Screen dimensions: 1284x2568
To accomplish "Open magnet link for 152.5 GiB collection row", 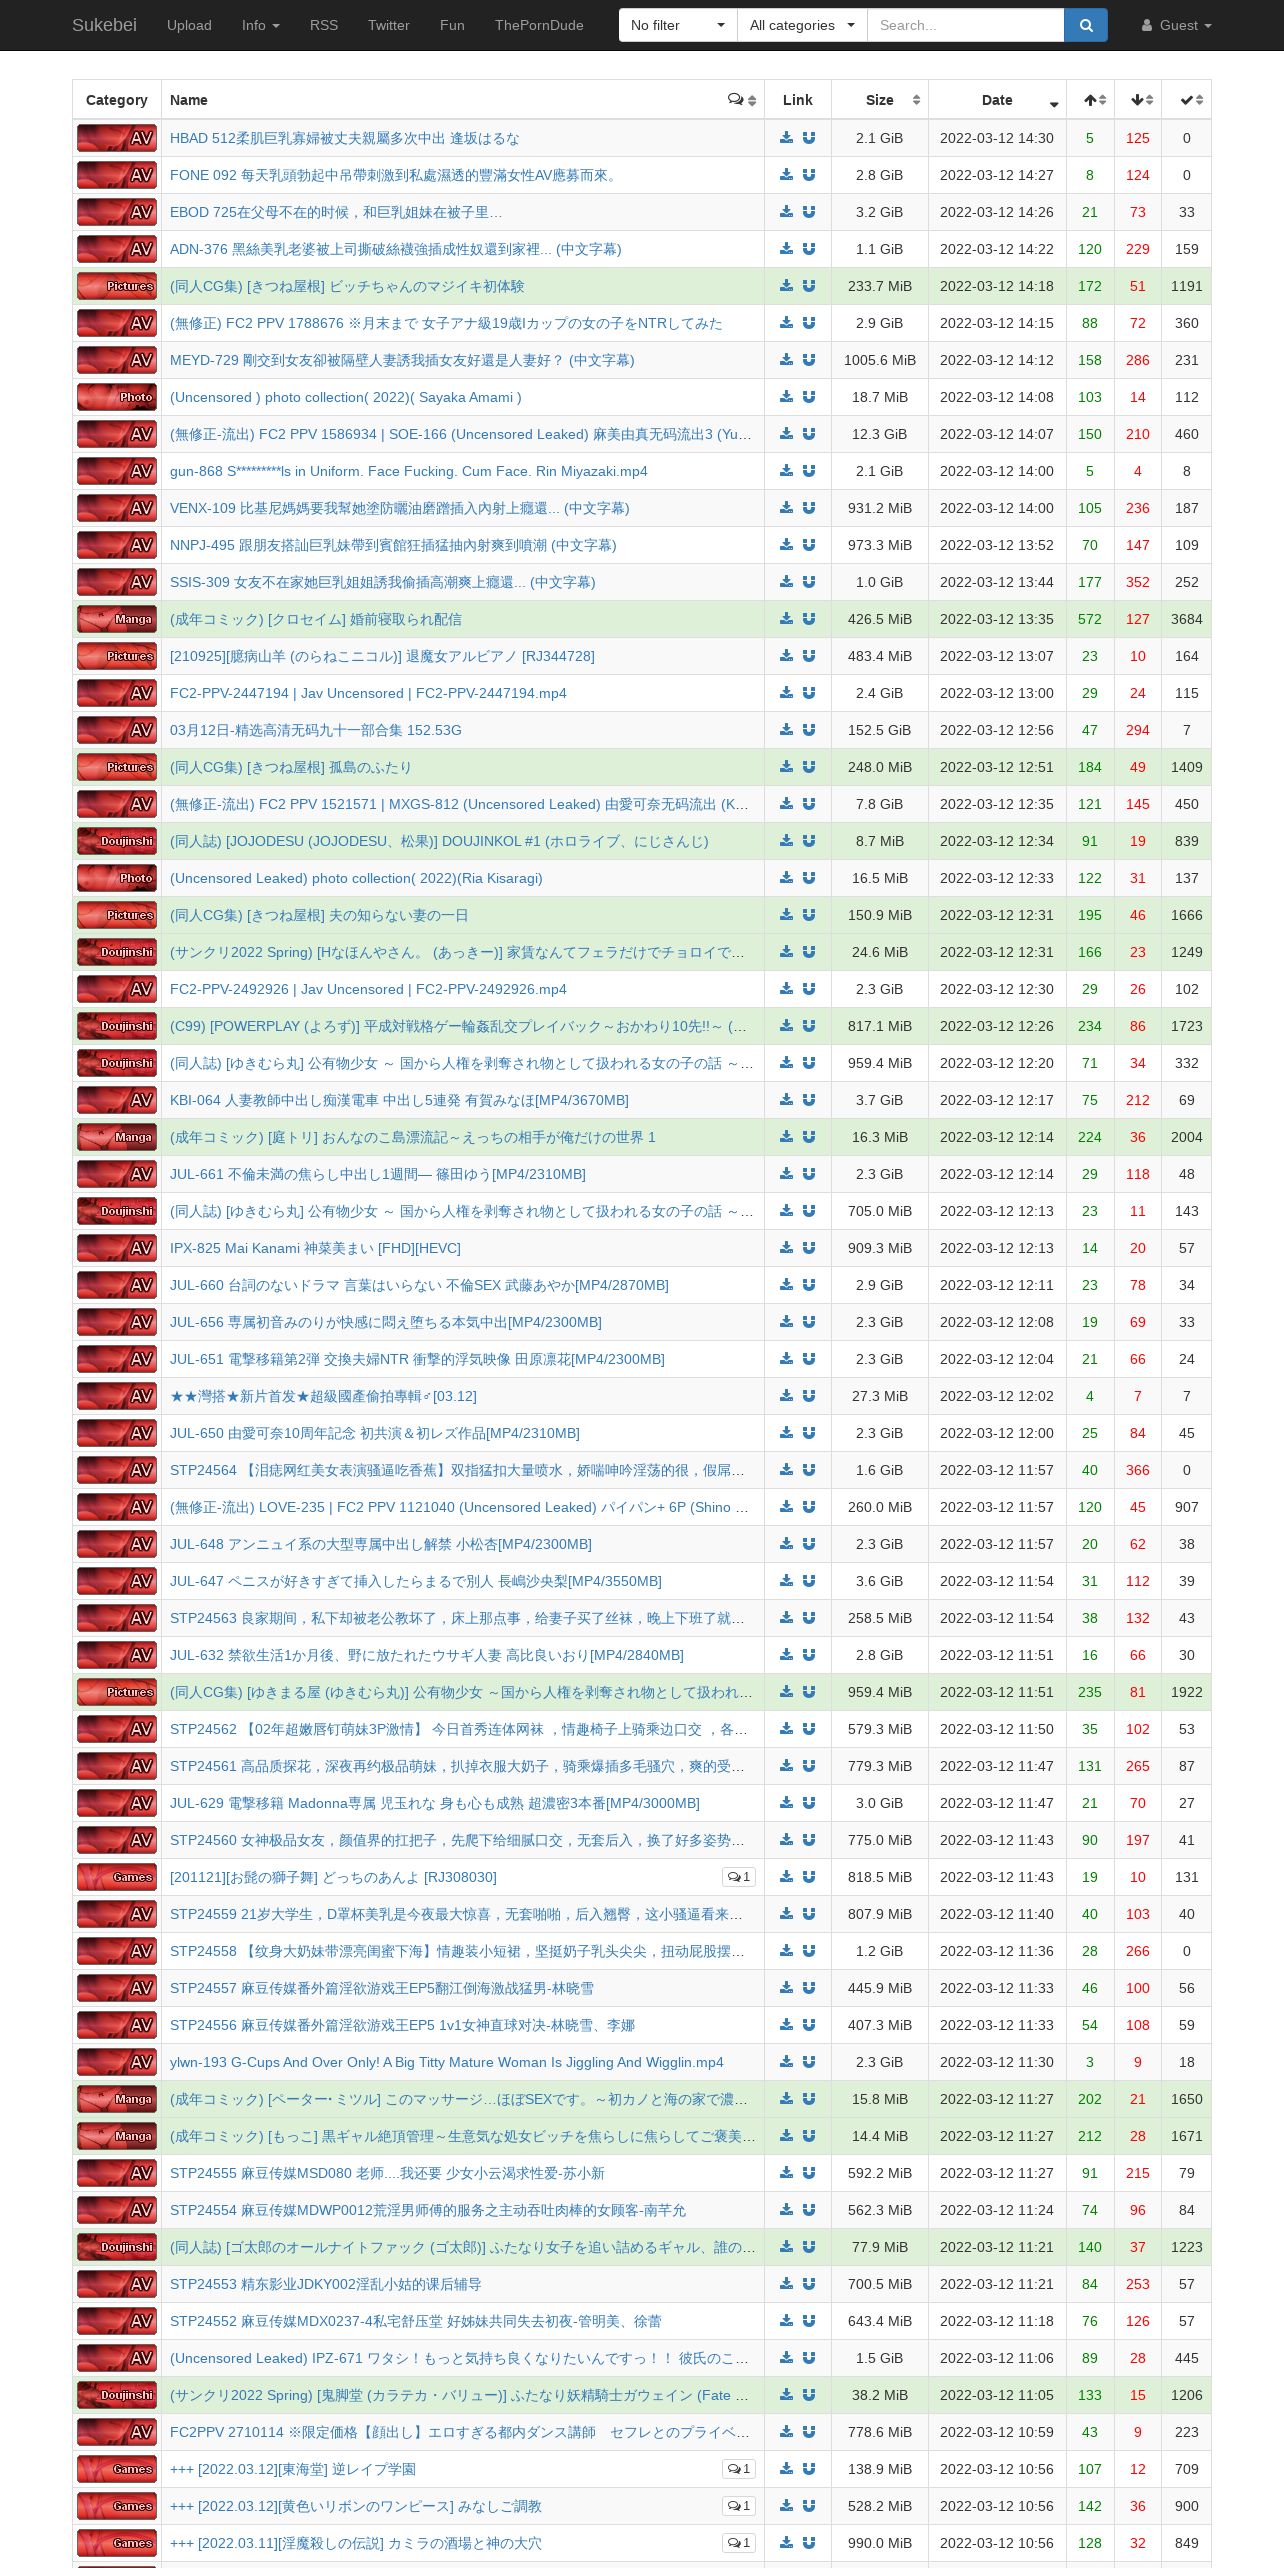I will tap(809, 730).
